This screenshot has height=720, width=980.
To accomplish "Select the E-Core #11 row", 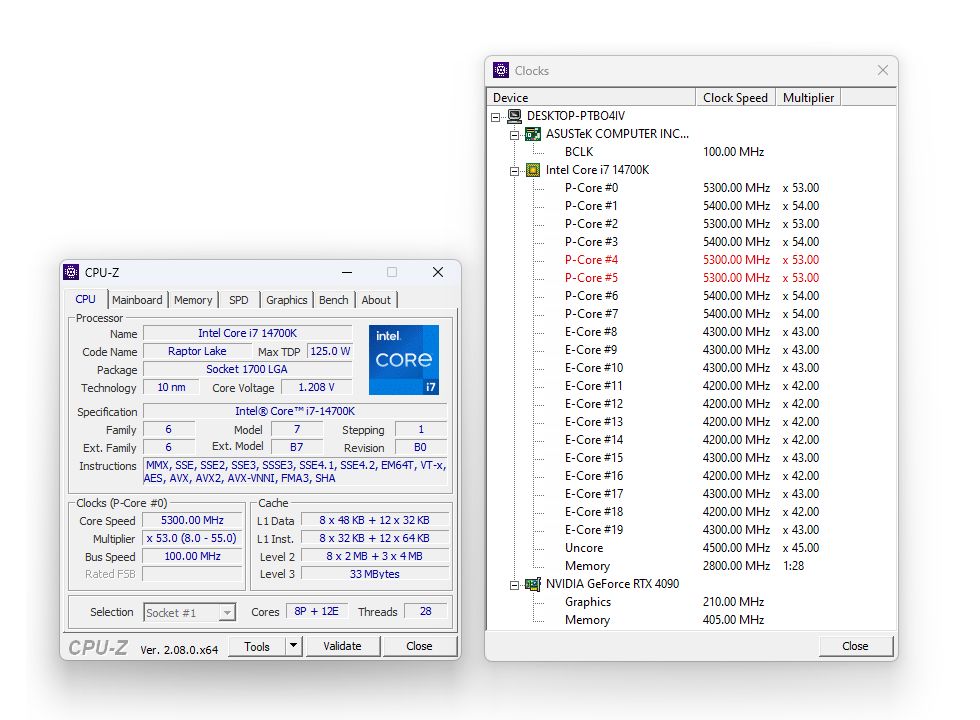I will [x=691, y=386].
